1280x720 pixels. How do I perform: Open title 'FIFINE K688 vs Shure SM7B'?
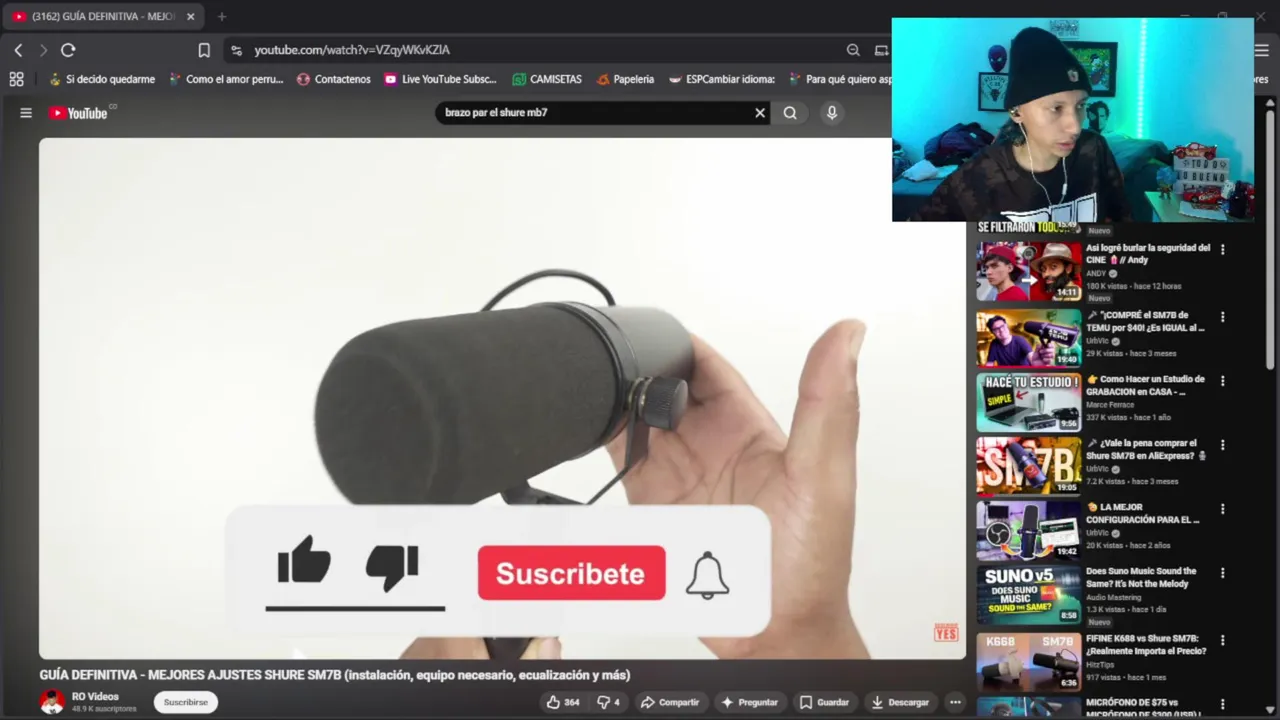(x=1146, y=645)
